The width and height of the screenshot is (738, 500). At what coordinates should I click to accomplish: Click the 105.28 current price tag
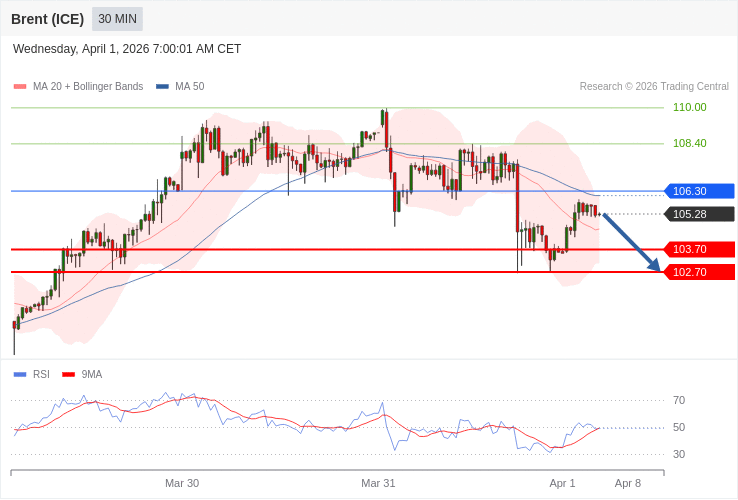pos(699,214)
